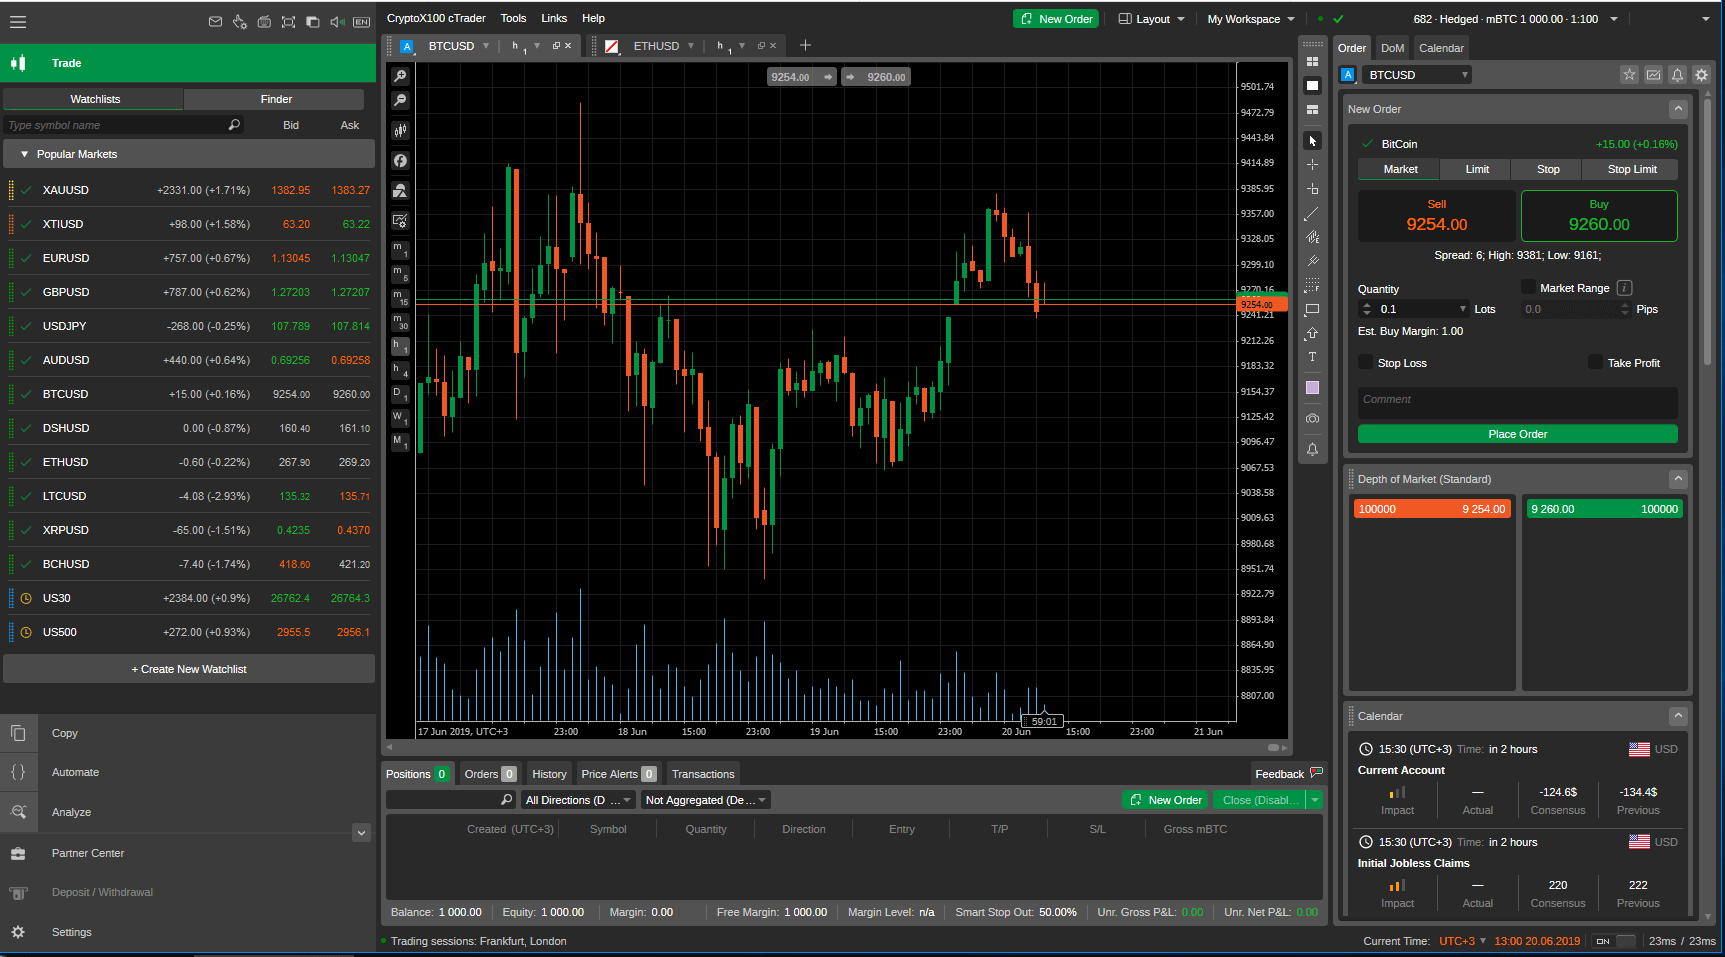This screenshot has width=1725, height=957.
Task: Open the All Directions filter dropdown
Action: click(578, 800)
